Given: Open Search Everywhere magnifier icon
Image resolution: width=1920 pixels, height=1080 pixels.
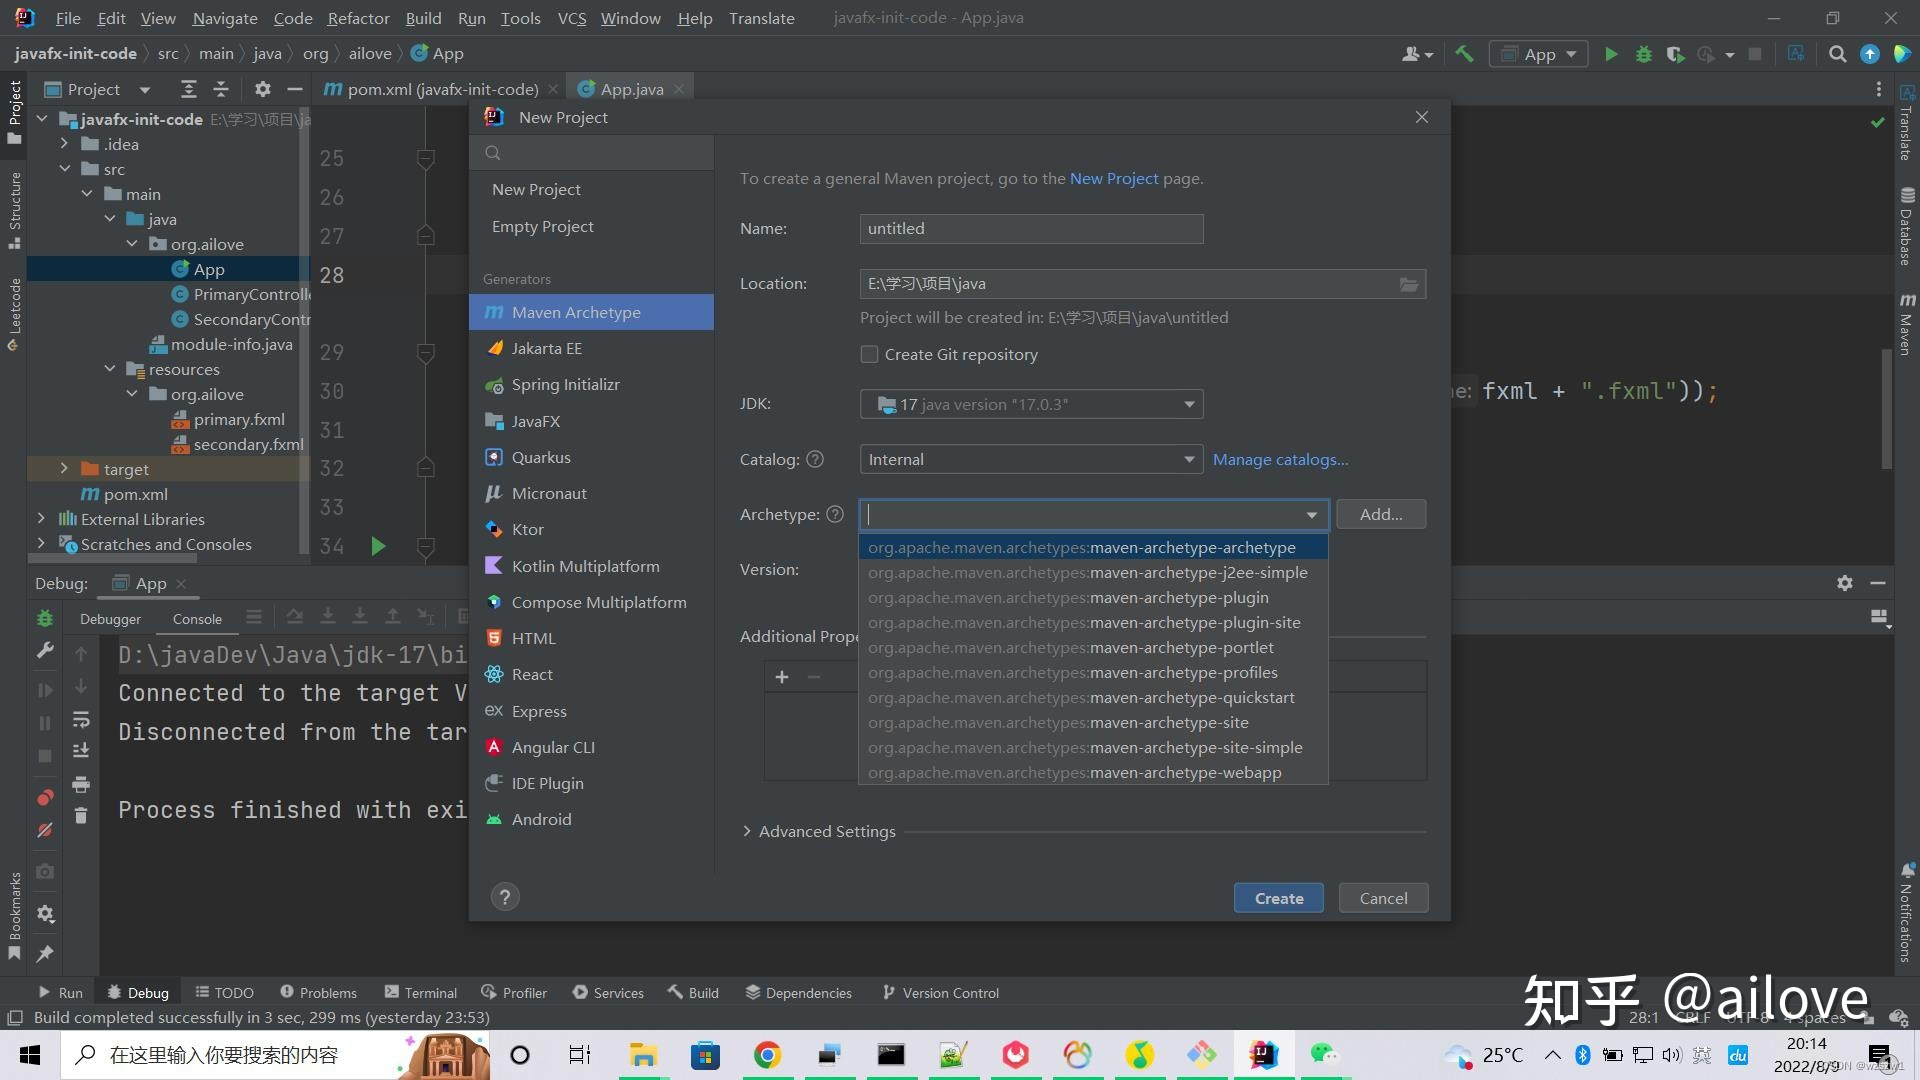Looking at the screenshot, I should [1837, 54].
